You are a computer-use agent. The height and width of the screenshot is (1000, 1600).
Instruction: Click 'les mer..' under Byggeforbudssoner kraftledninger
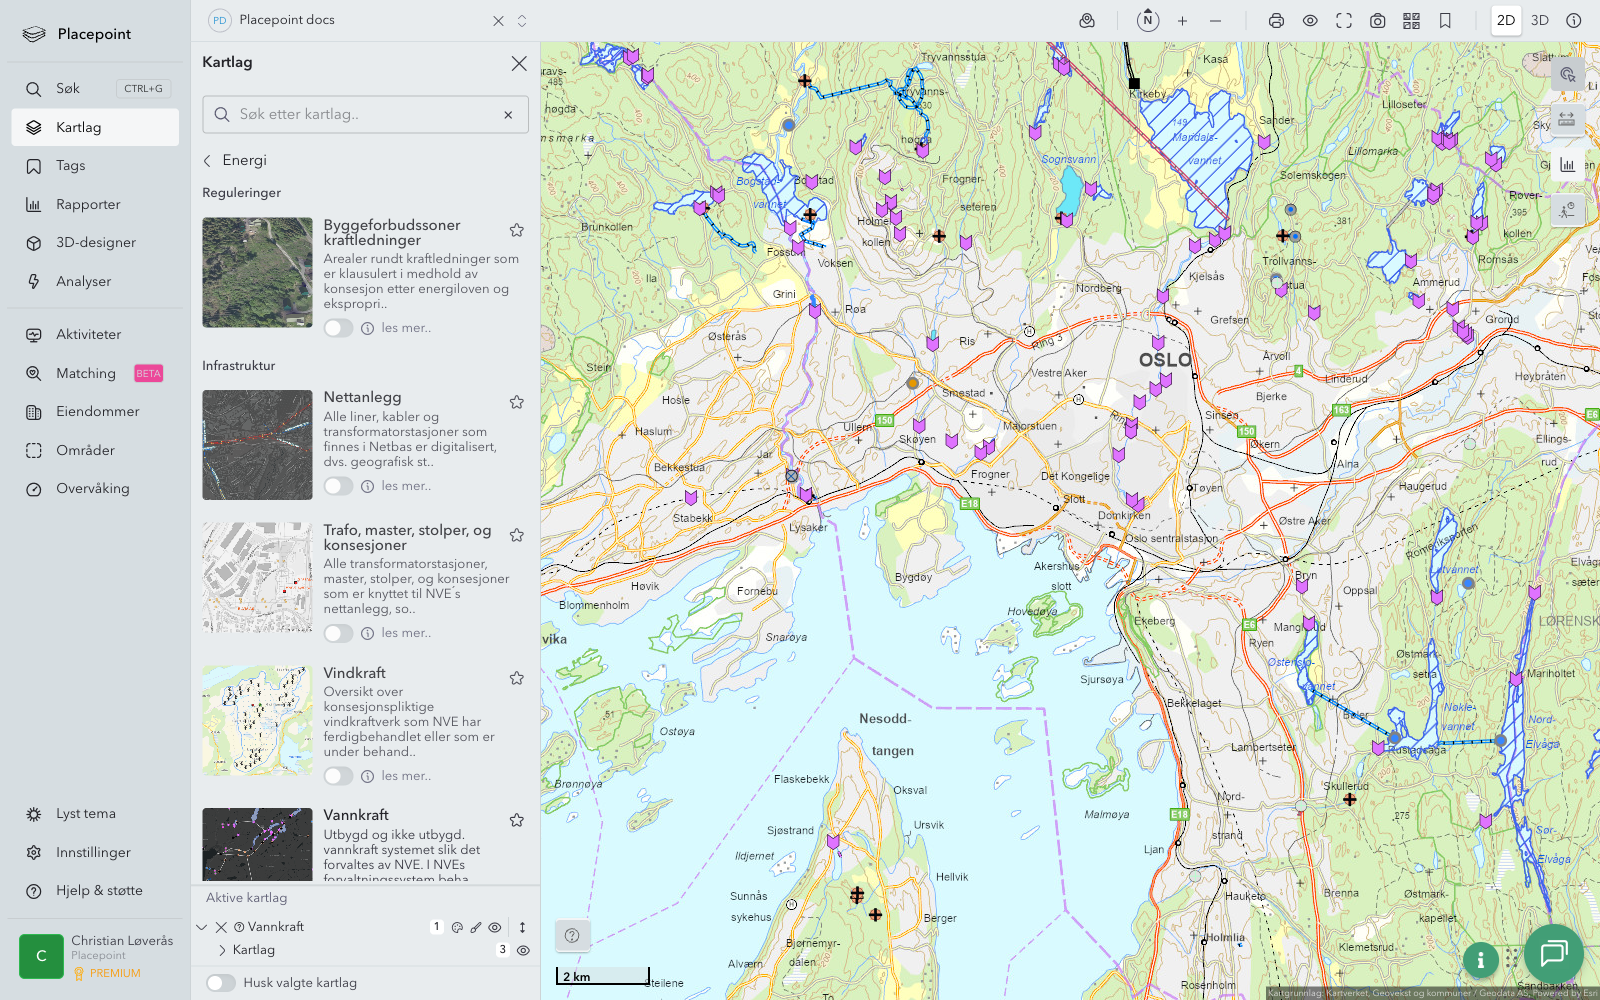pyautogui.click(x=406, y=328)
